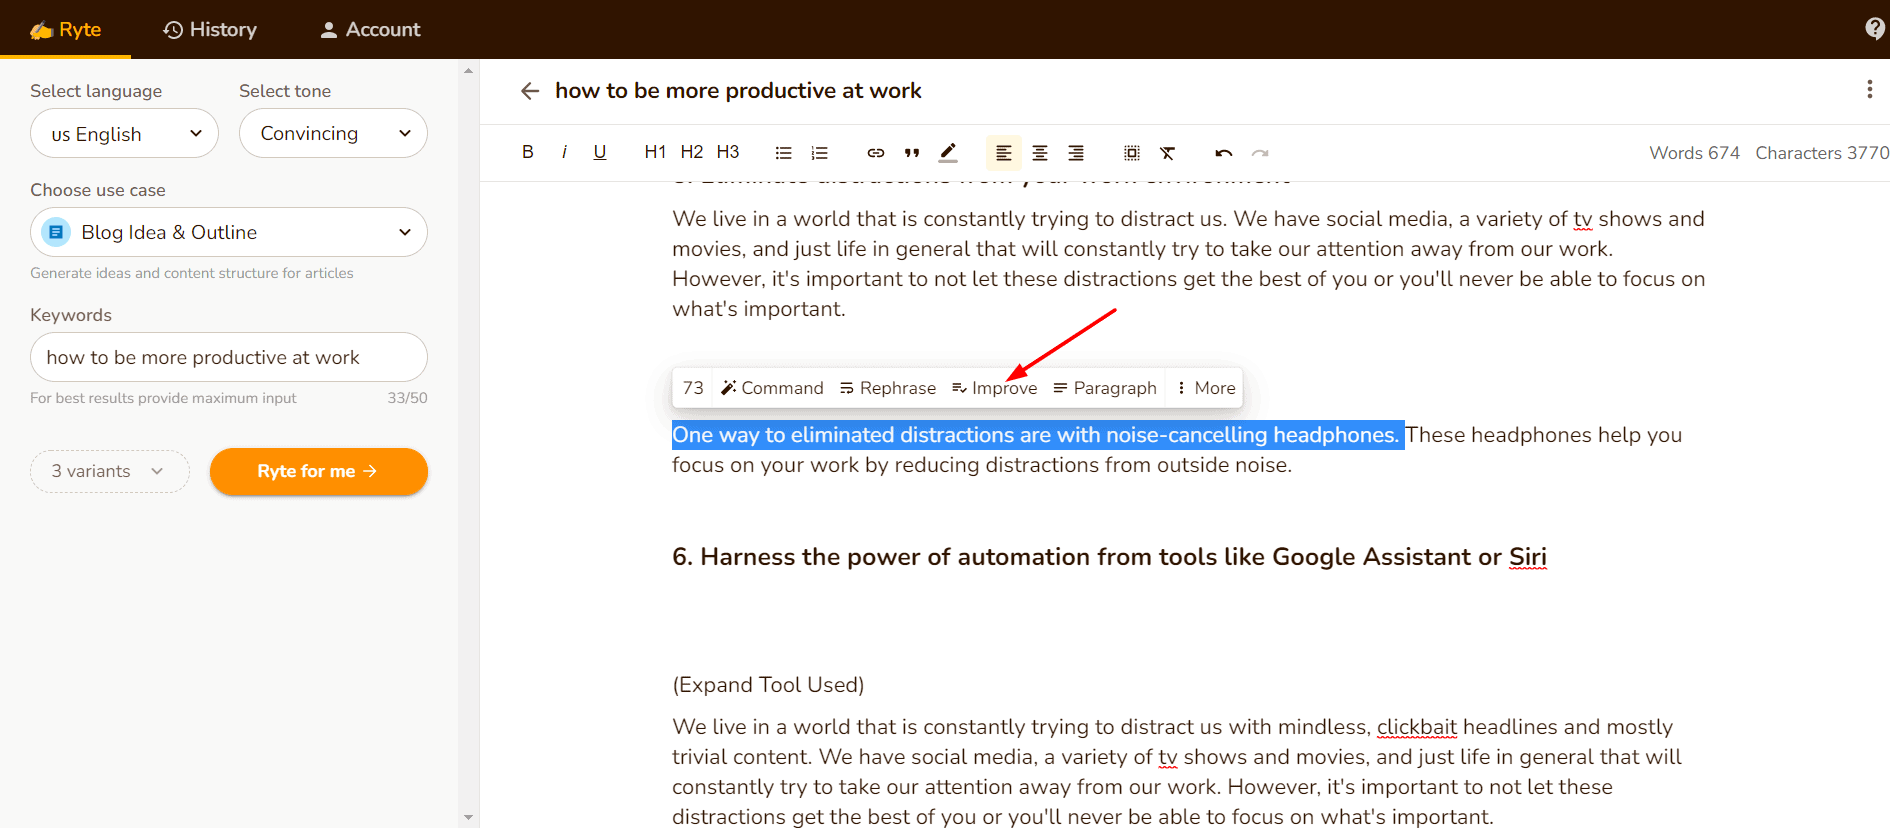
Task: Center align the text
Action: (x=1039, y=153)
